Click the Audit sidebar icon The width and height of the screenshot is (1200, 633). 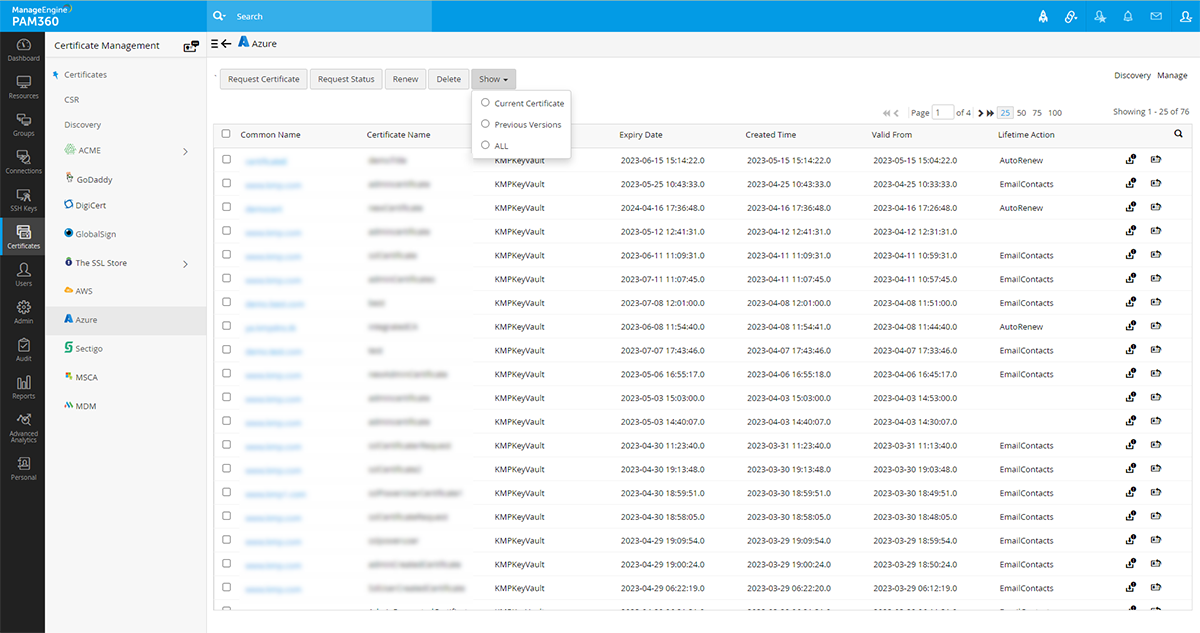tap(22, 347)
